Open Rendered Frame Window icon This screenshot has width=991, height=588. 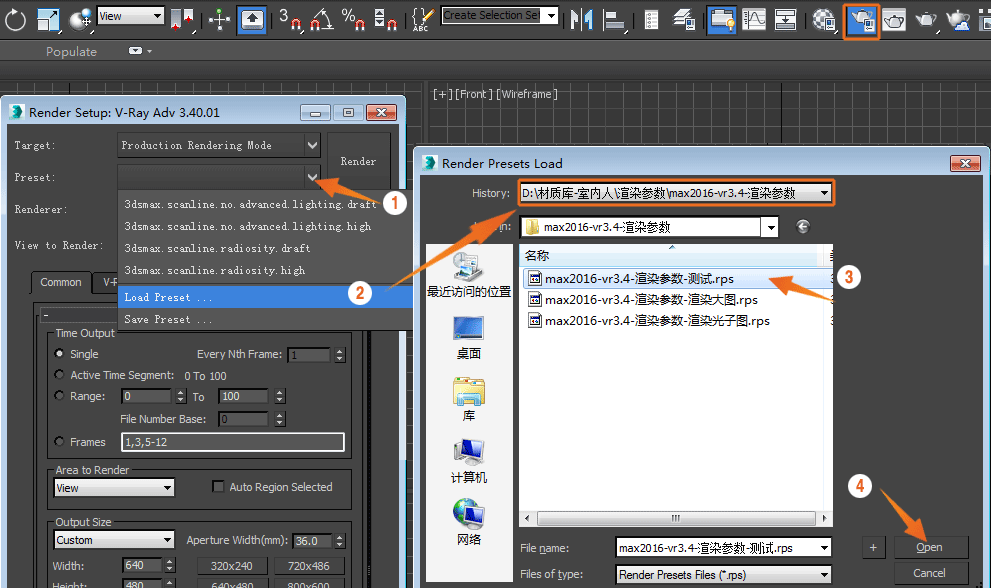(x=894, y=20)
